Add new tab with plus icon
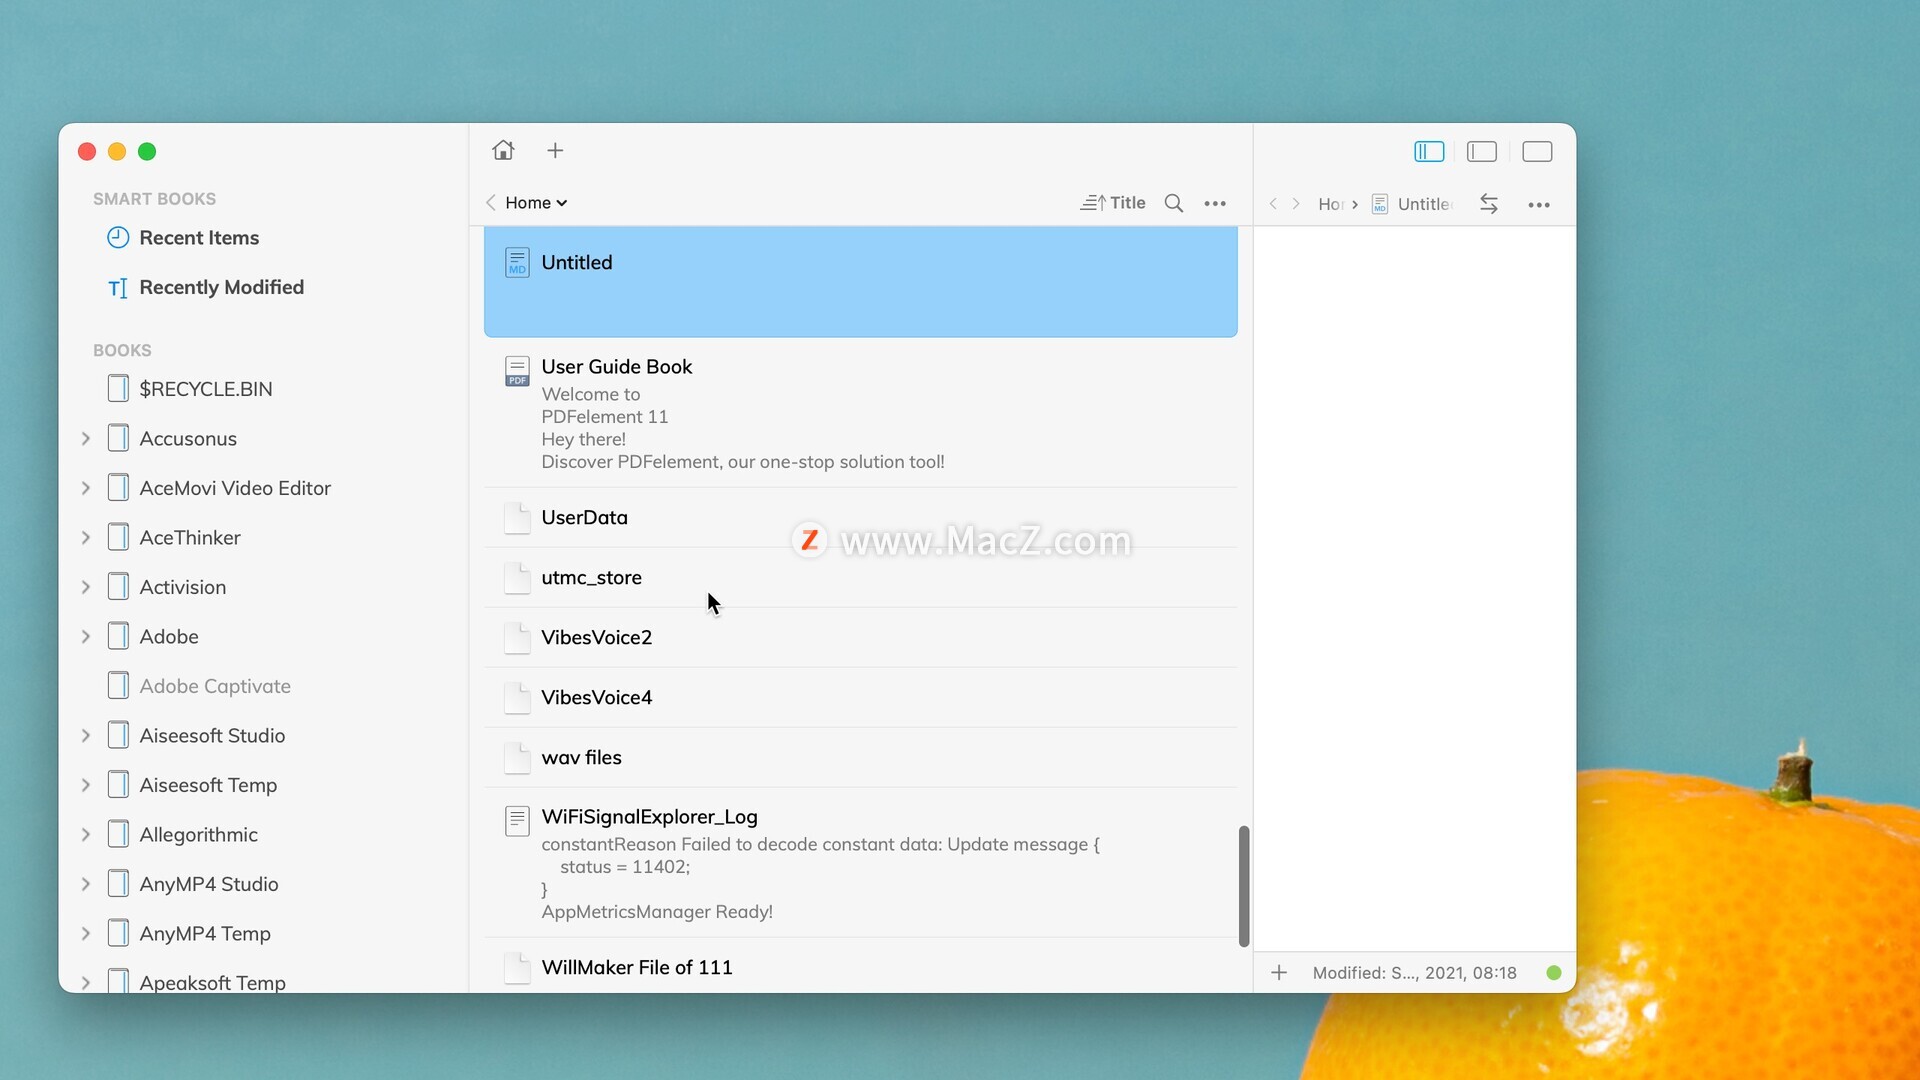The image size is (1920, 1080). pos(555,150)
